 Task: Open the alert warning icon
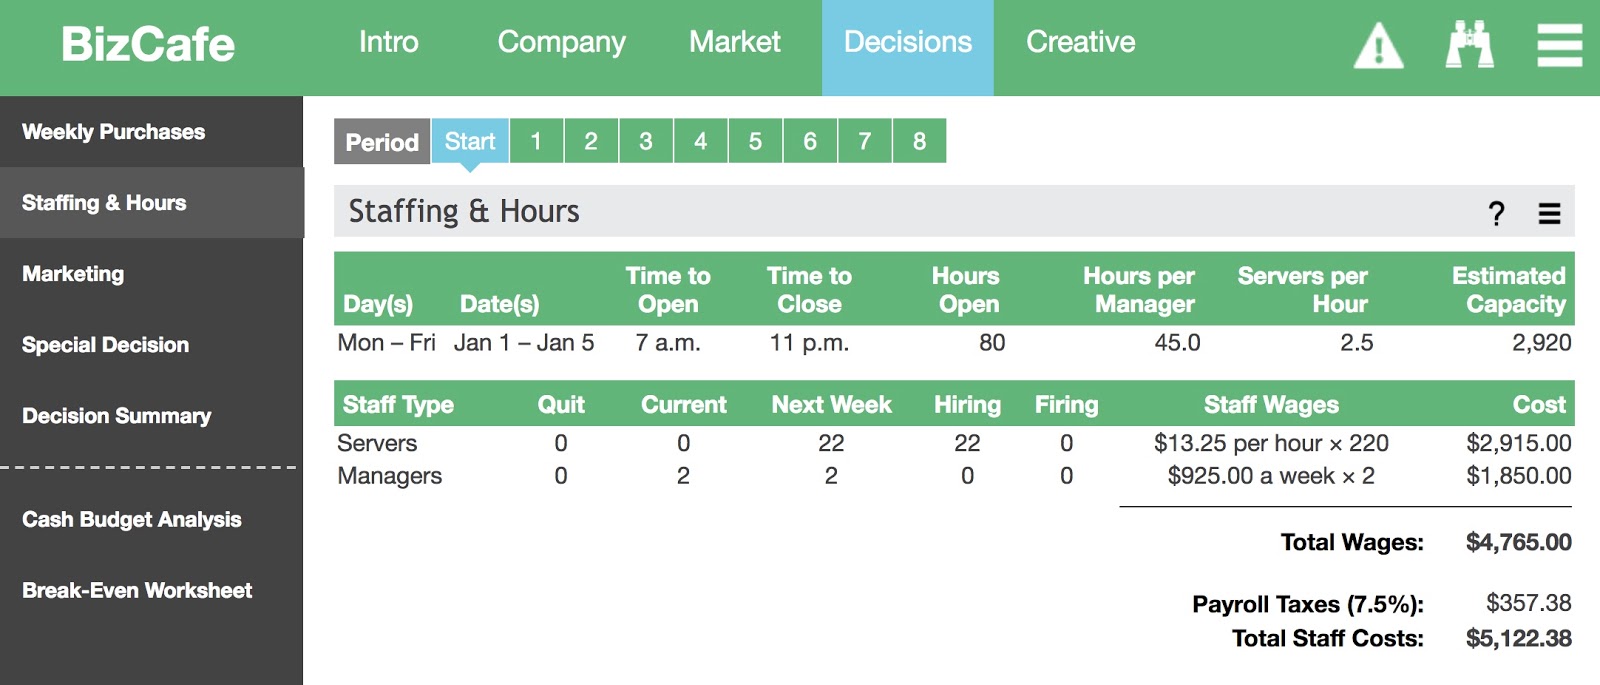pyautogui.click(x=1379, y=43)
